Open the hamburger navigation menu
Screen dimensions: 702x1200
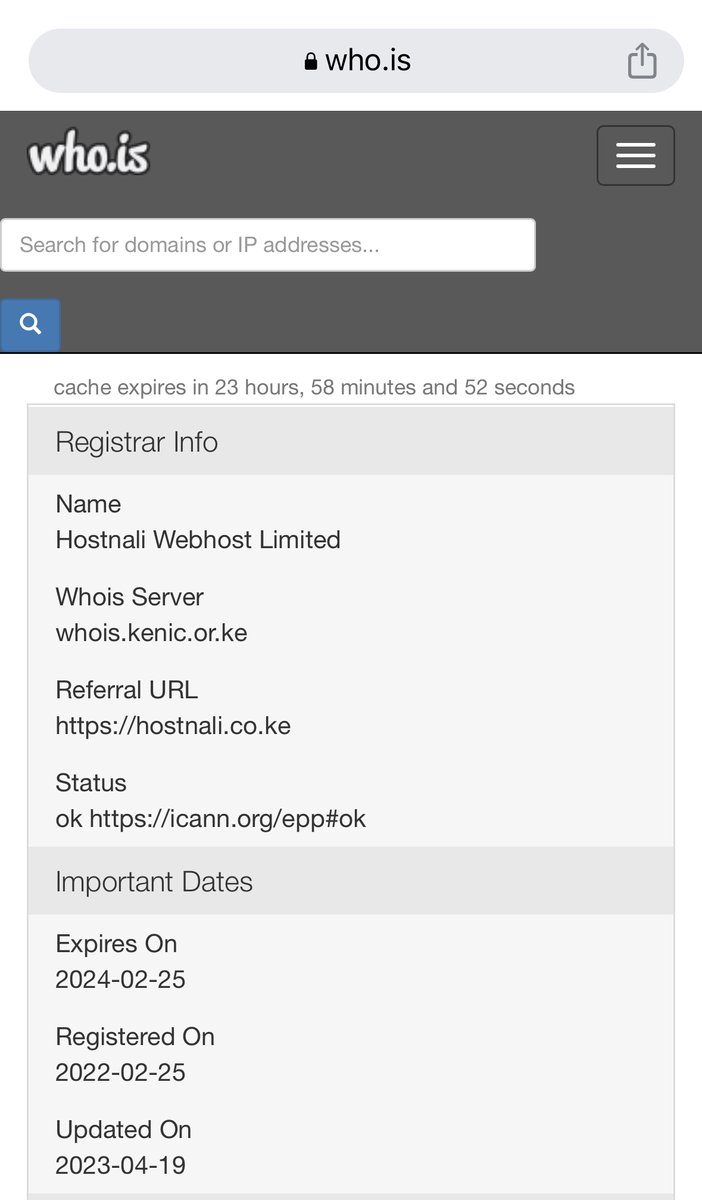(x=636, y=155)
